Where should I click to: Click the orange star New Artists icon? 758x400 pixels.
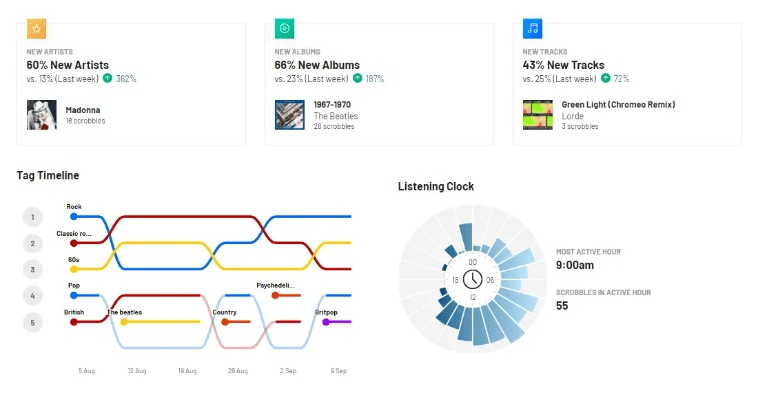pos(36,29)
